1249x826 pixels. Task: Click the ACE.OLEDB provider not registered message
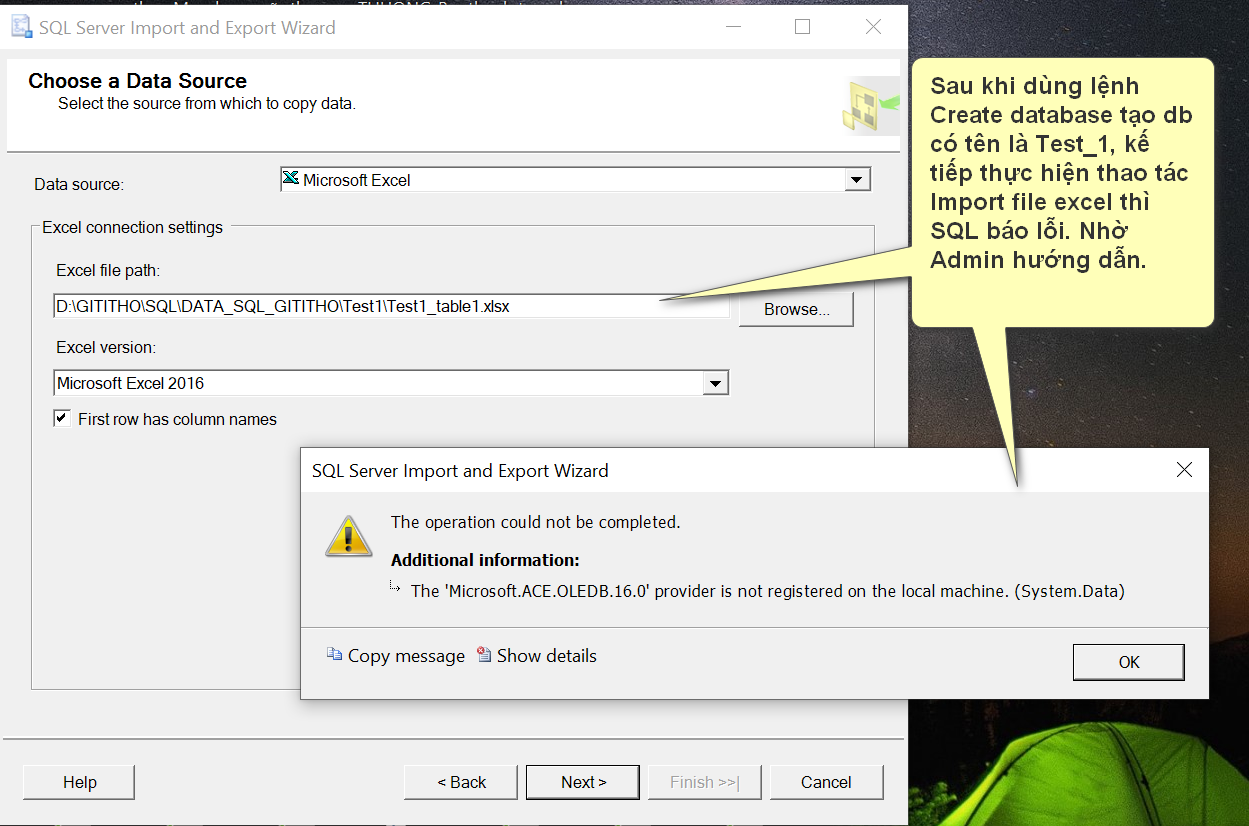768,591
